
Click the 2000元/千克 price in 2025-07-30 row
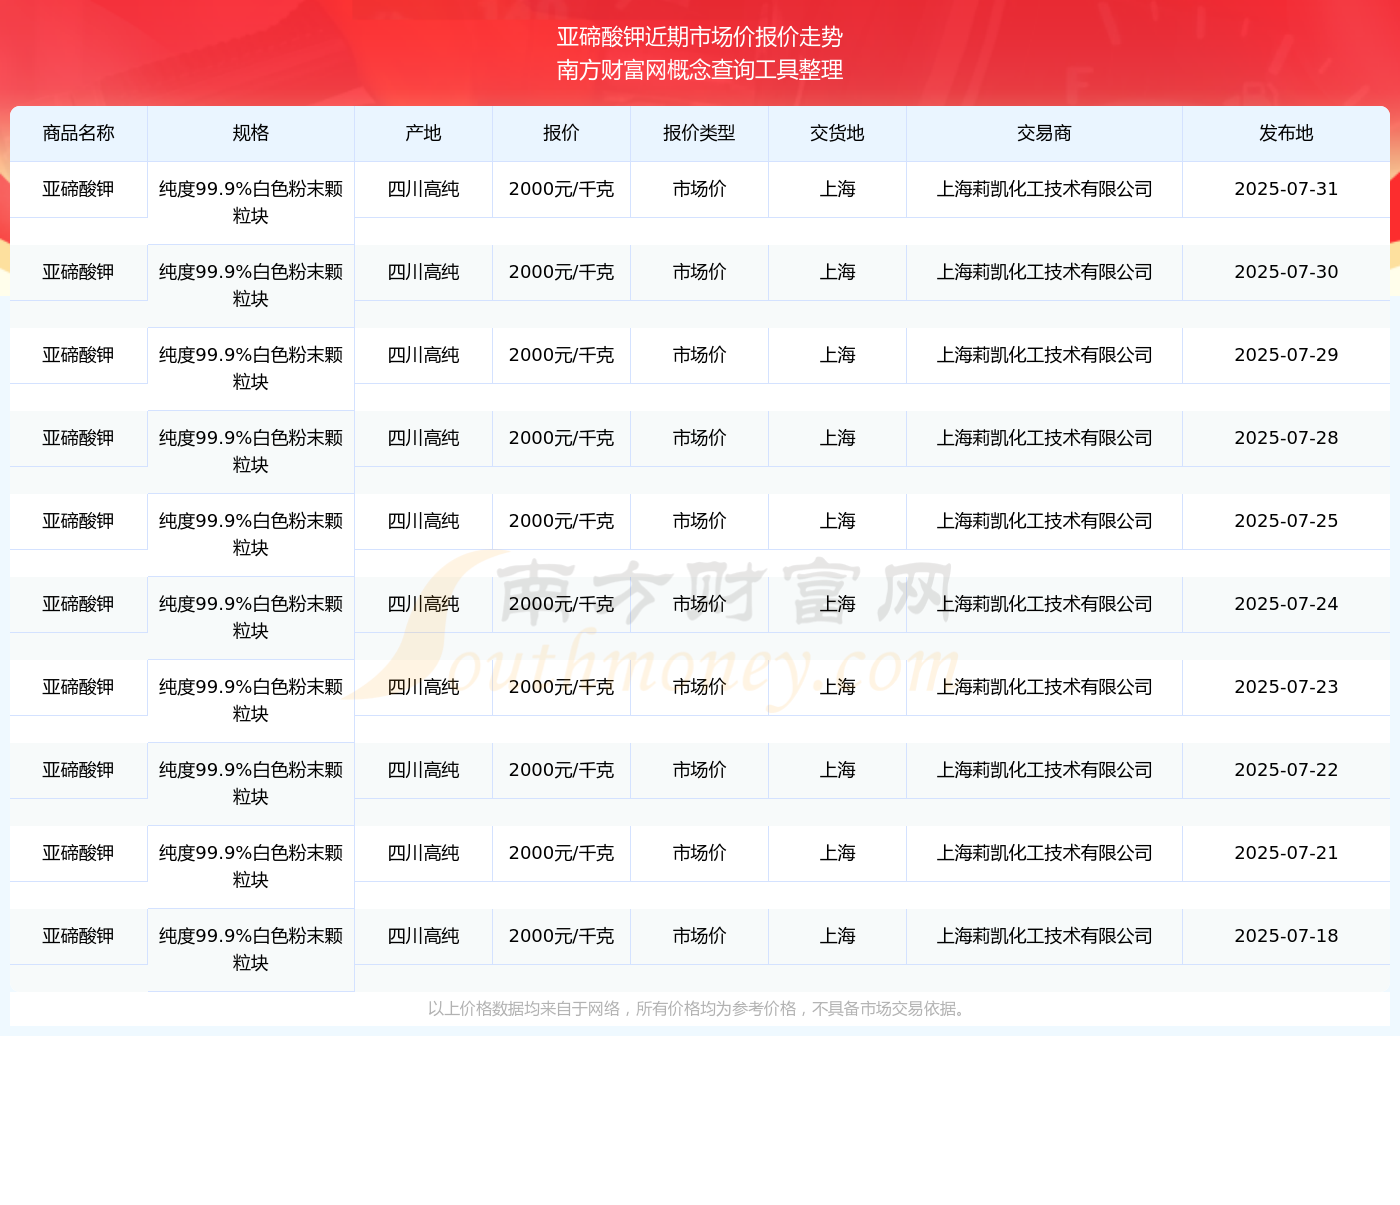pyautogui.click(x=562, y=272)
